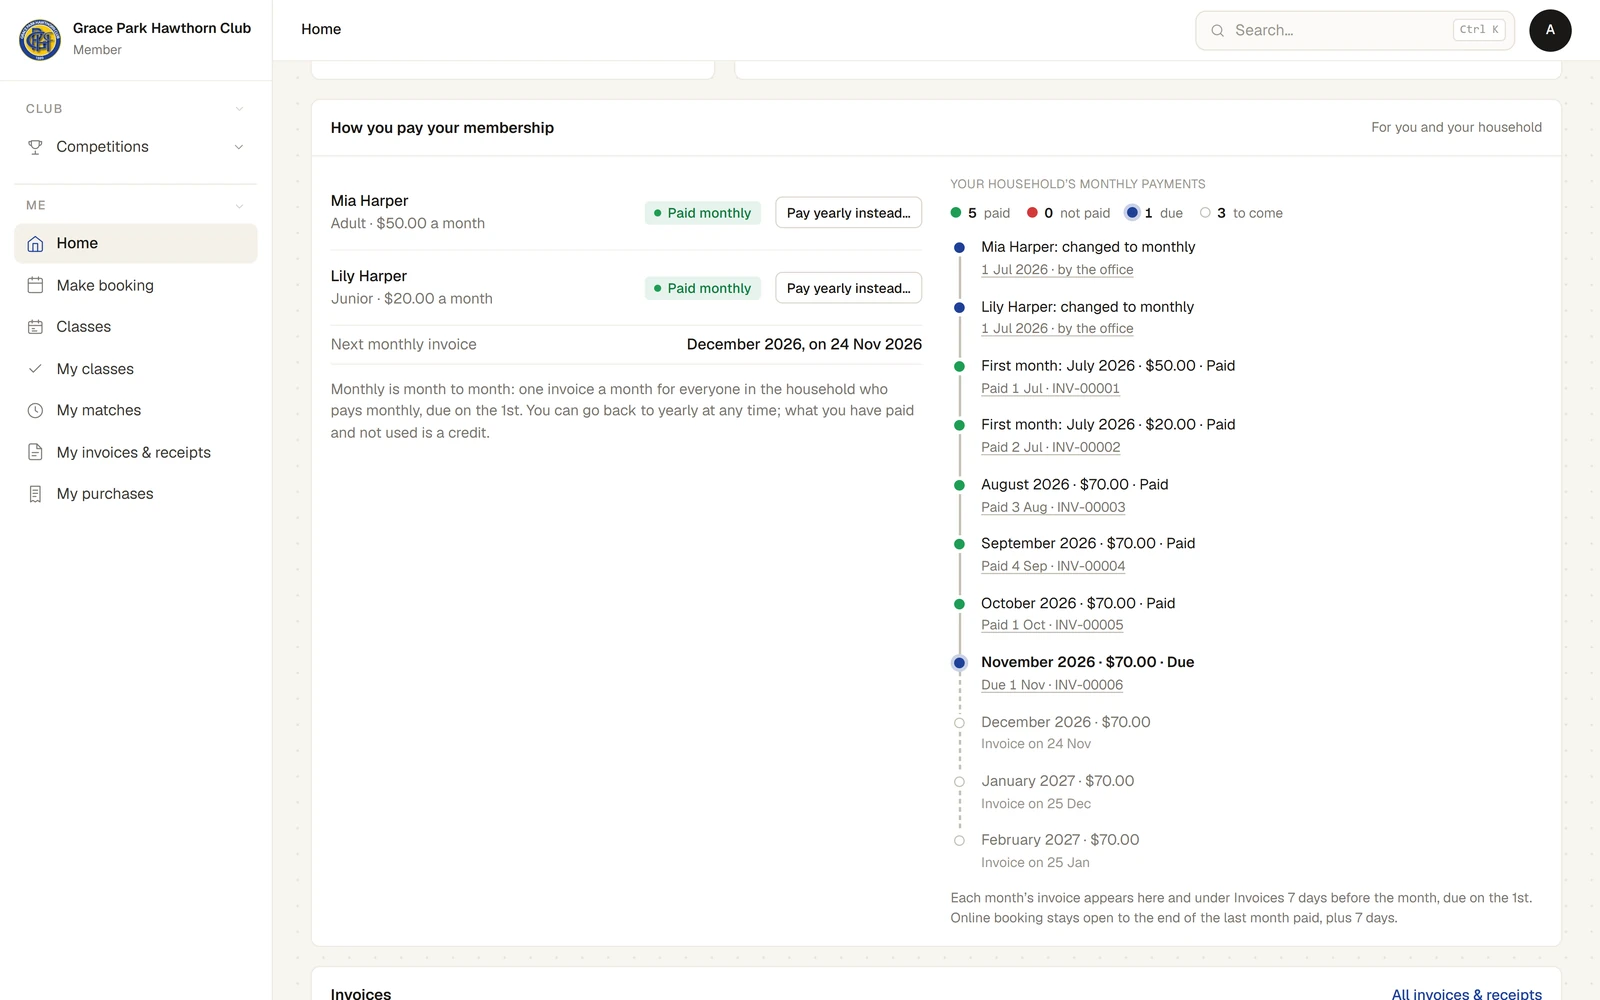This screenshot has width=1600, height=1000.
Task: Click Mia Harper's '1 Jul 2026 · by the office' link
Action: point(1057,270)
